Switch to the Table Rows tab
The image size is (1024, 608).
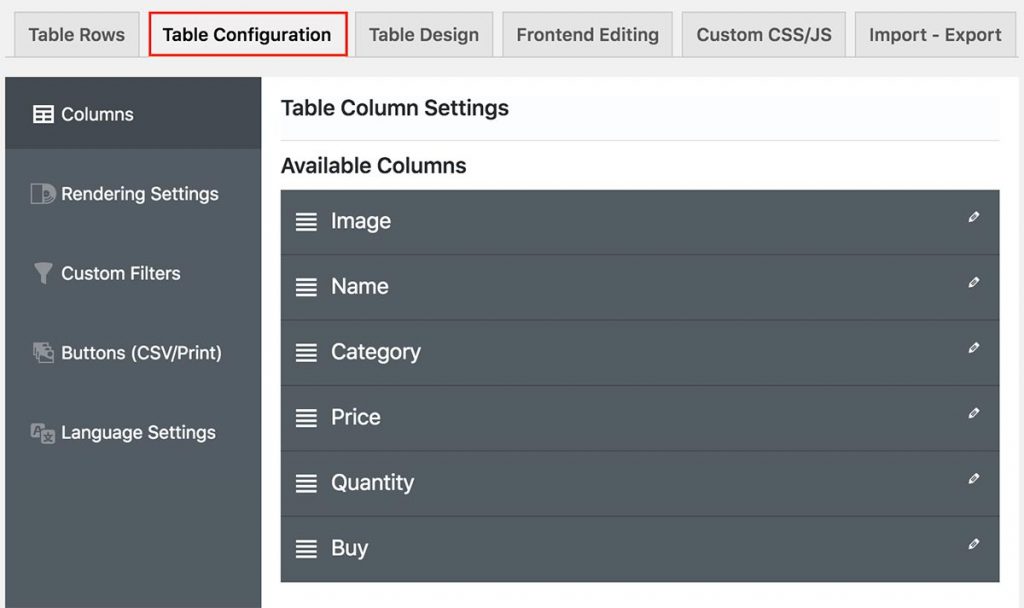tap(77, 35)
